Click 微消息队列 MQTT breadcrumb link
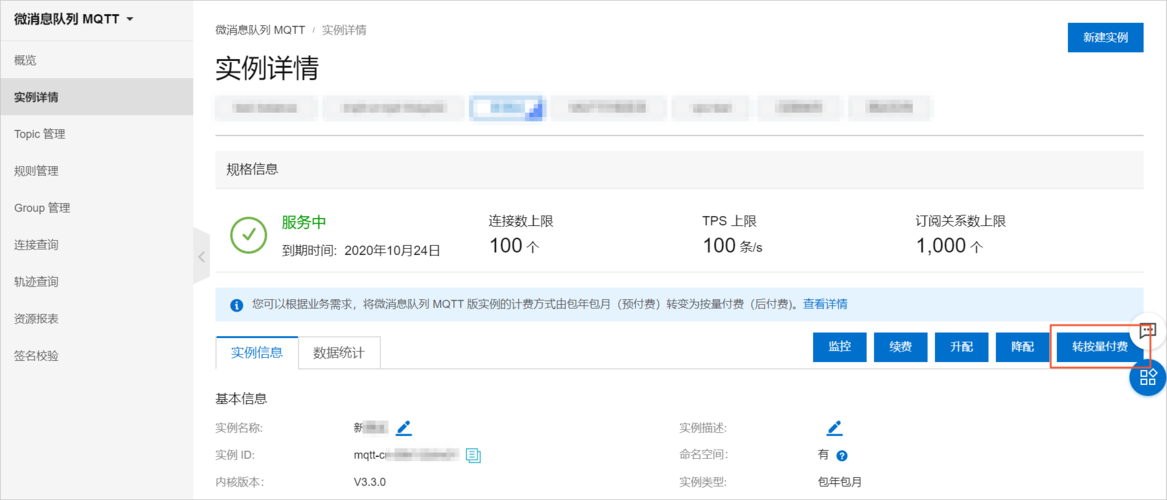 click(x=260, y=31)
